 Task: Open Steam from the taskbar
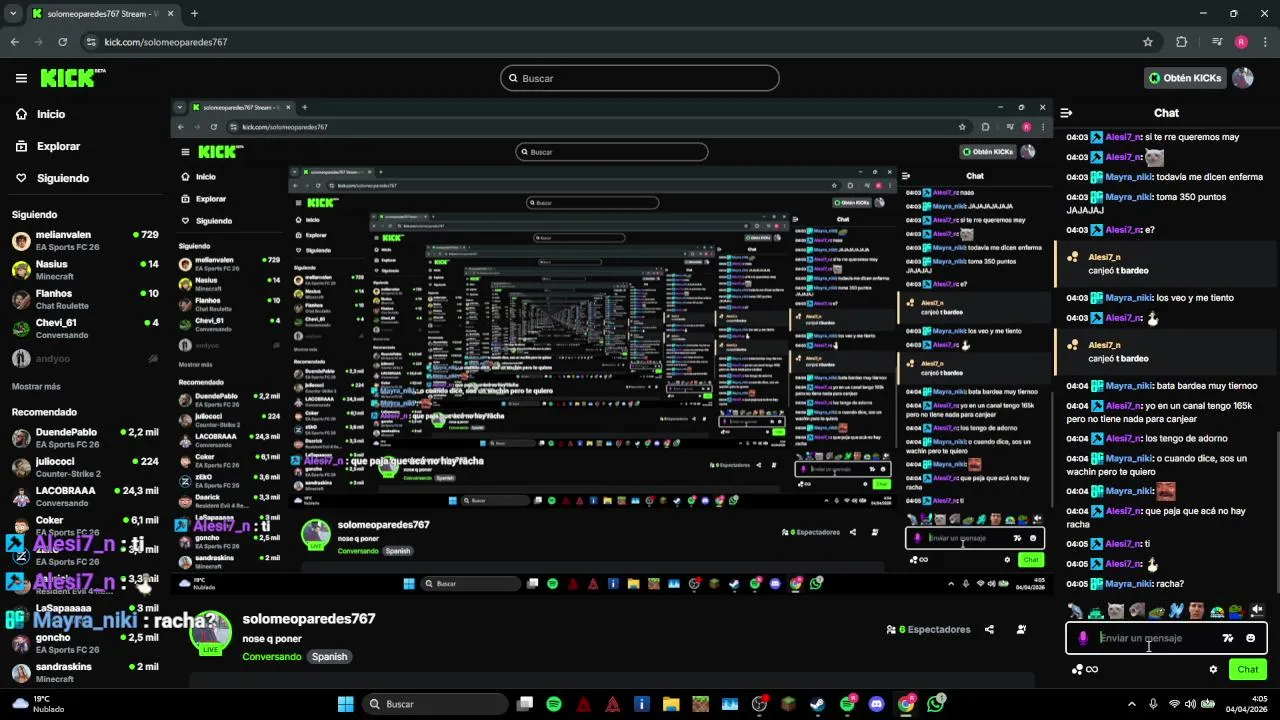point(818,704)
